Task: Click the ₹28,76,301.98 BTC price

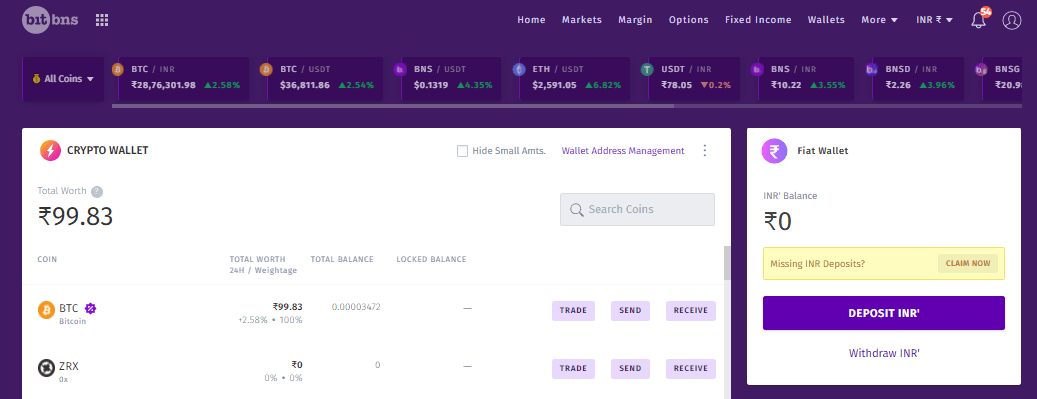Action: 163,85
